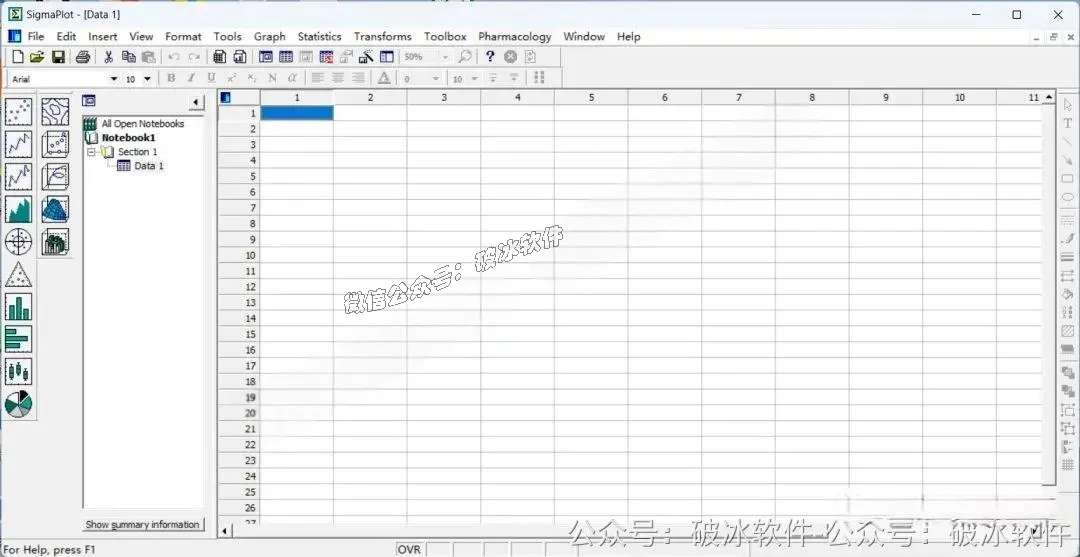Collapse the notebook panel with arrow button
Screen dimensions: 1080x557
tap(196, 103)
